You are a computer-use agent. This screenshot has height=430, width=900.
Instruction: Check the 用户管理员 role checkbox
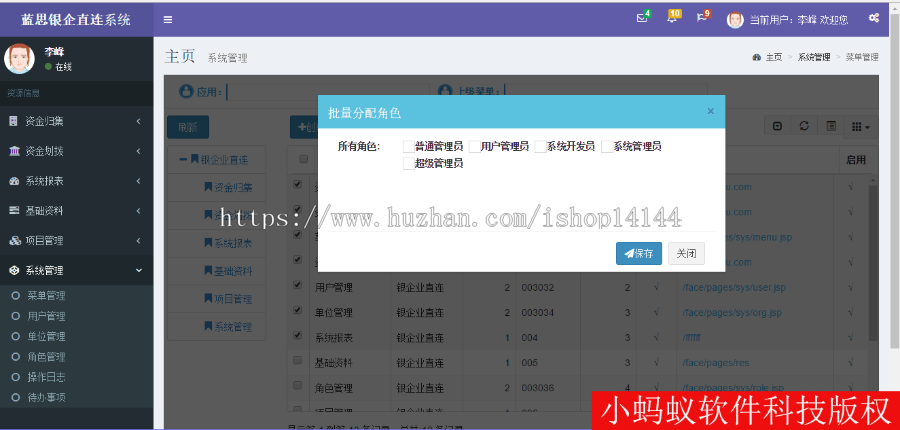[x=474, y=147]
